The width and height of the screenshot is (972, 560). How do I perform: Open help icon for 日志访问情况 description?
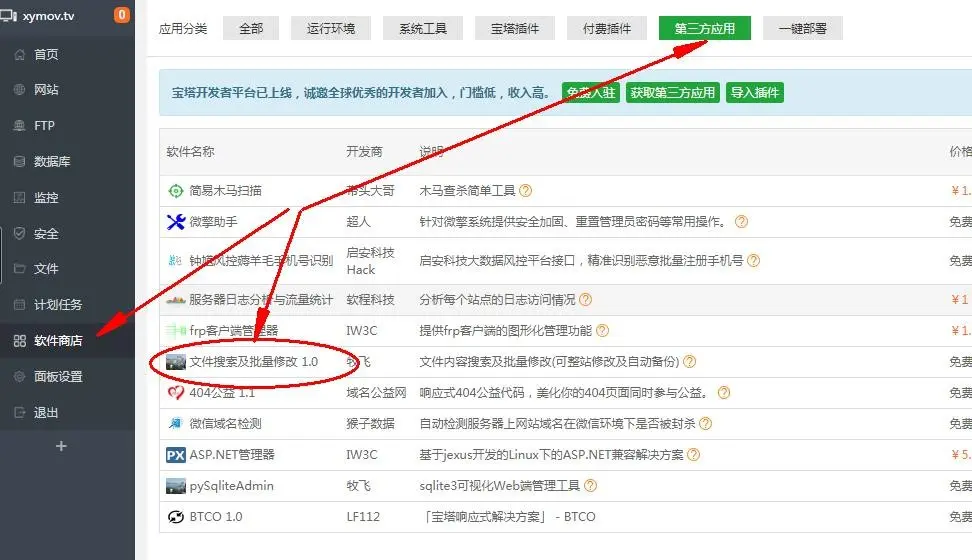pyautogui.click(x=585, y=300)
